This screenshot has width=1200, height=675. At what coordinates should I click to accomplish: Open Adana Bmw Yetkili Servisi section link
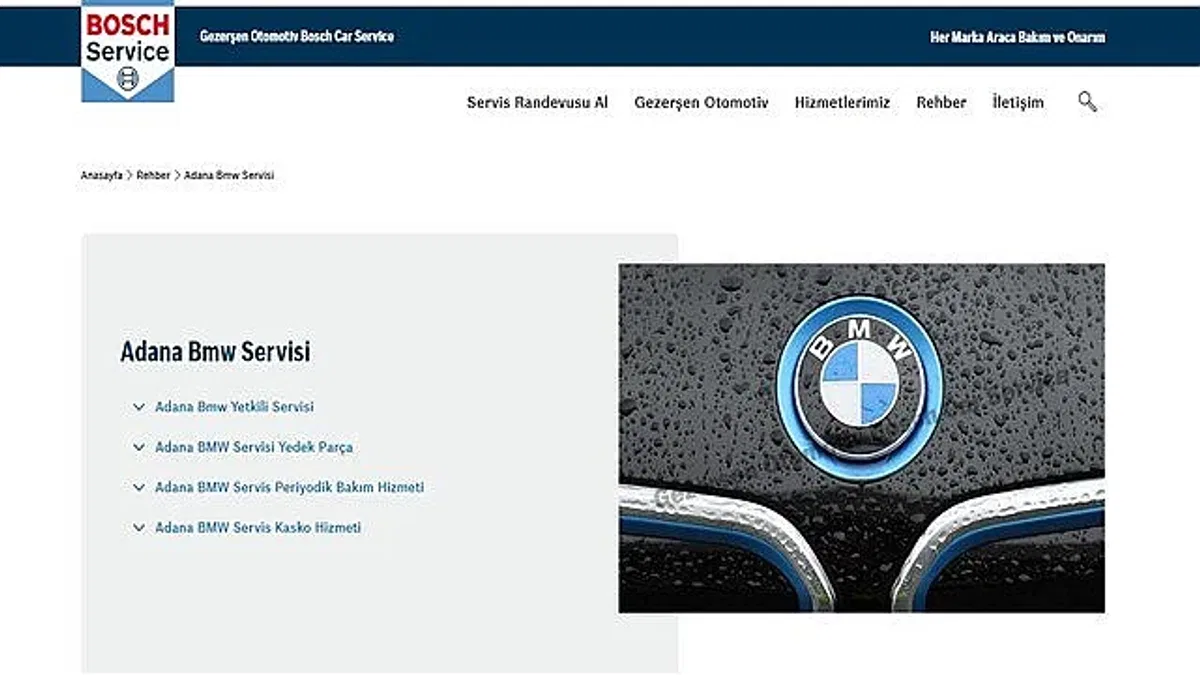click(234, 407)
